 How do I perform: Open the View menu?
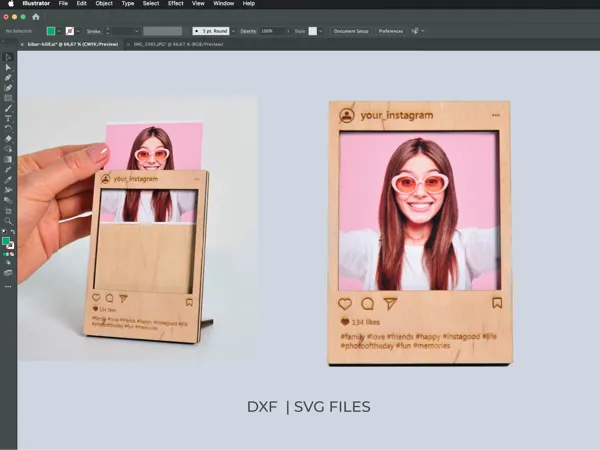pyautogui.click(x=198, y=3)
